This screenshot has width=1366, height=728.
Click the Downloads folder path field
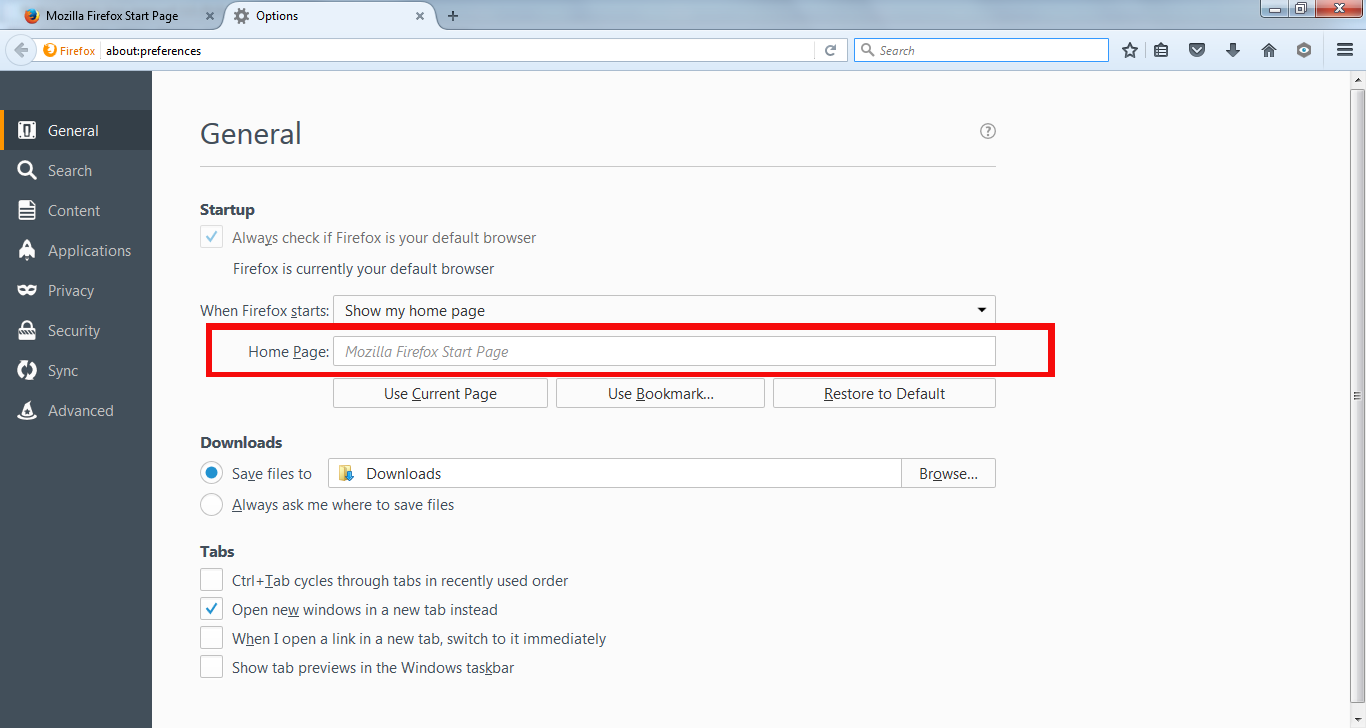615,473
